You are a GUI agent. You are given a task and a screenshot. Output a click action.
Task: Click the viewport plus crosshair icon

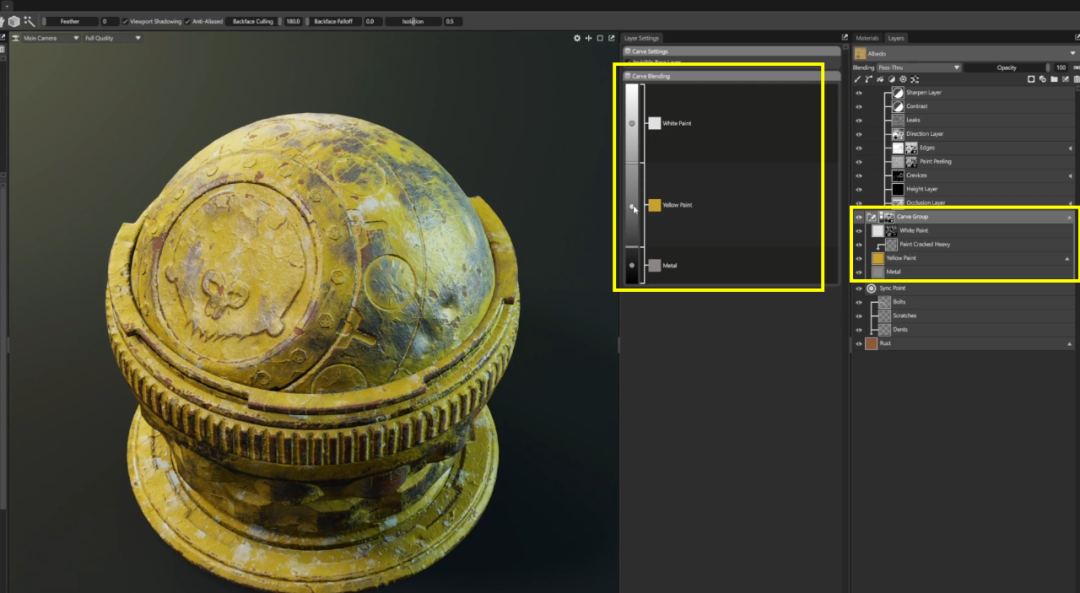coord(588,38)
